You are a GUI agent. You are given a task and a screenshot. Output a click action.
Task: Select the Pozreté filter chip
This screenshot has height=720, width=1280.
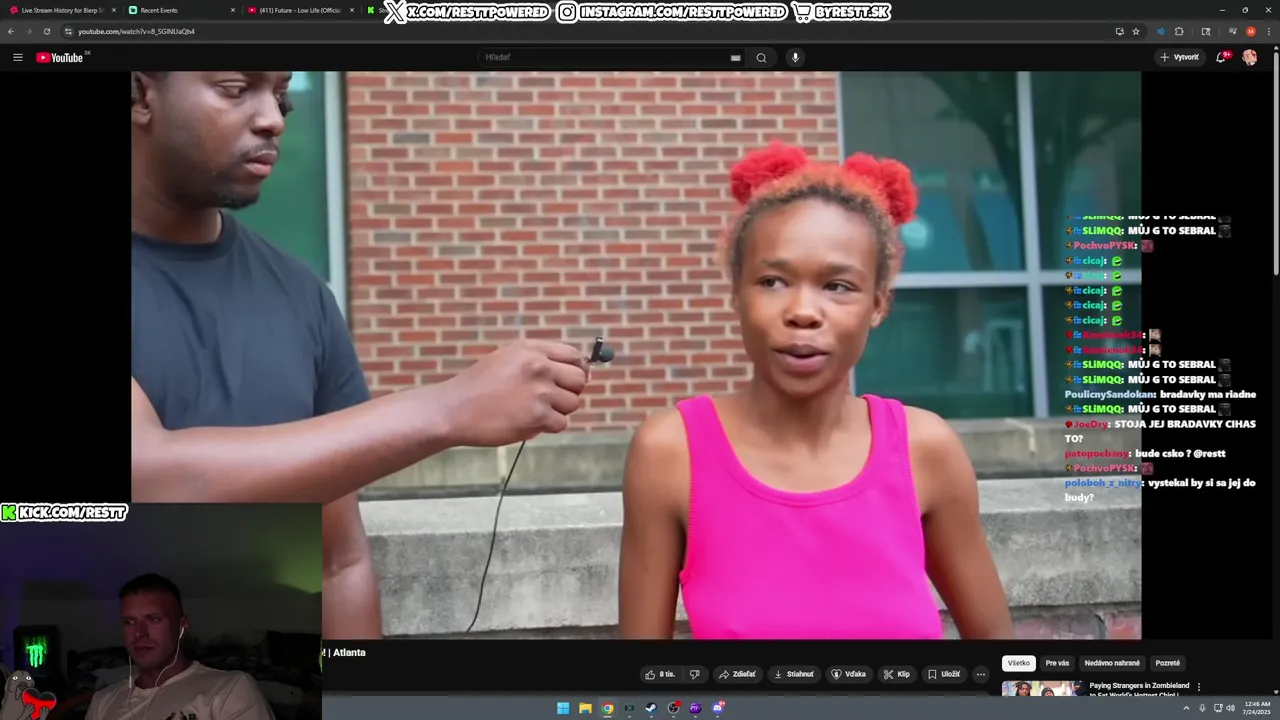(1168, 663)
